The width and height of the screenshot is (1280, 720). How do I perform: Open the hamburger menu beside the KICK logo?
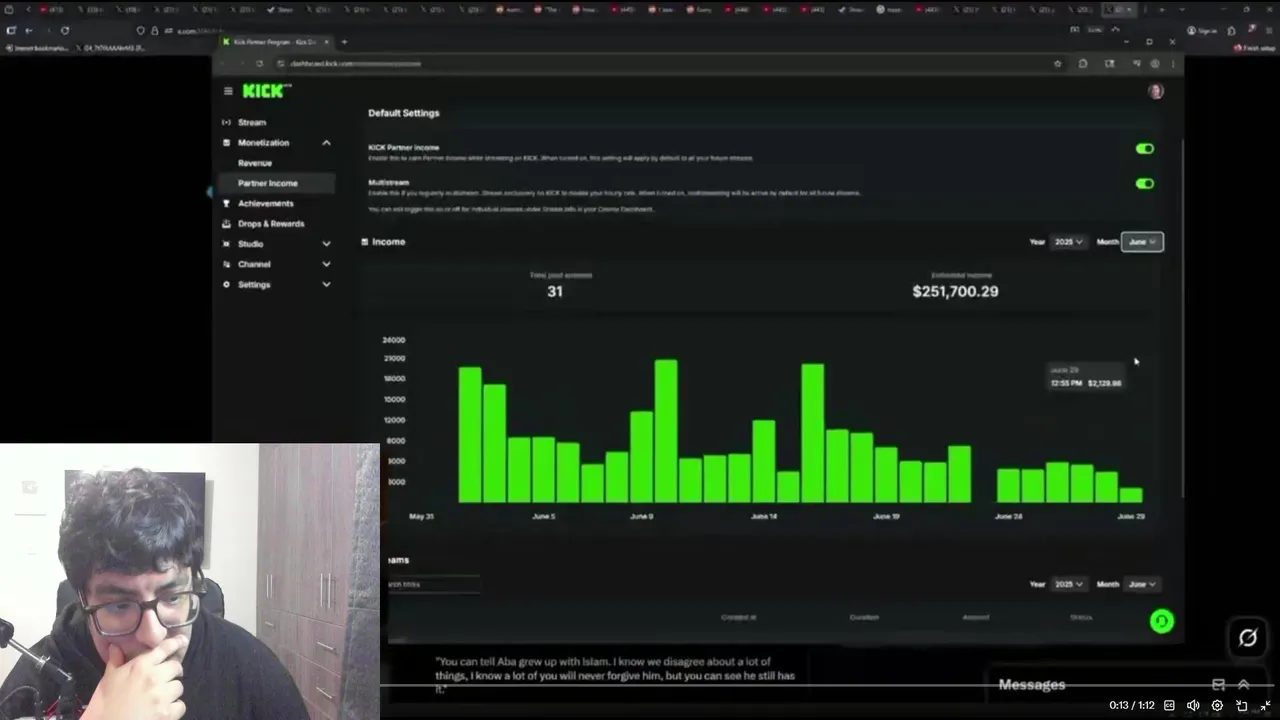tap(228, 91)
